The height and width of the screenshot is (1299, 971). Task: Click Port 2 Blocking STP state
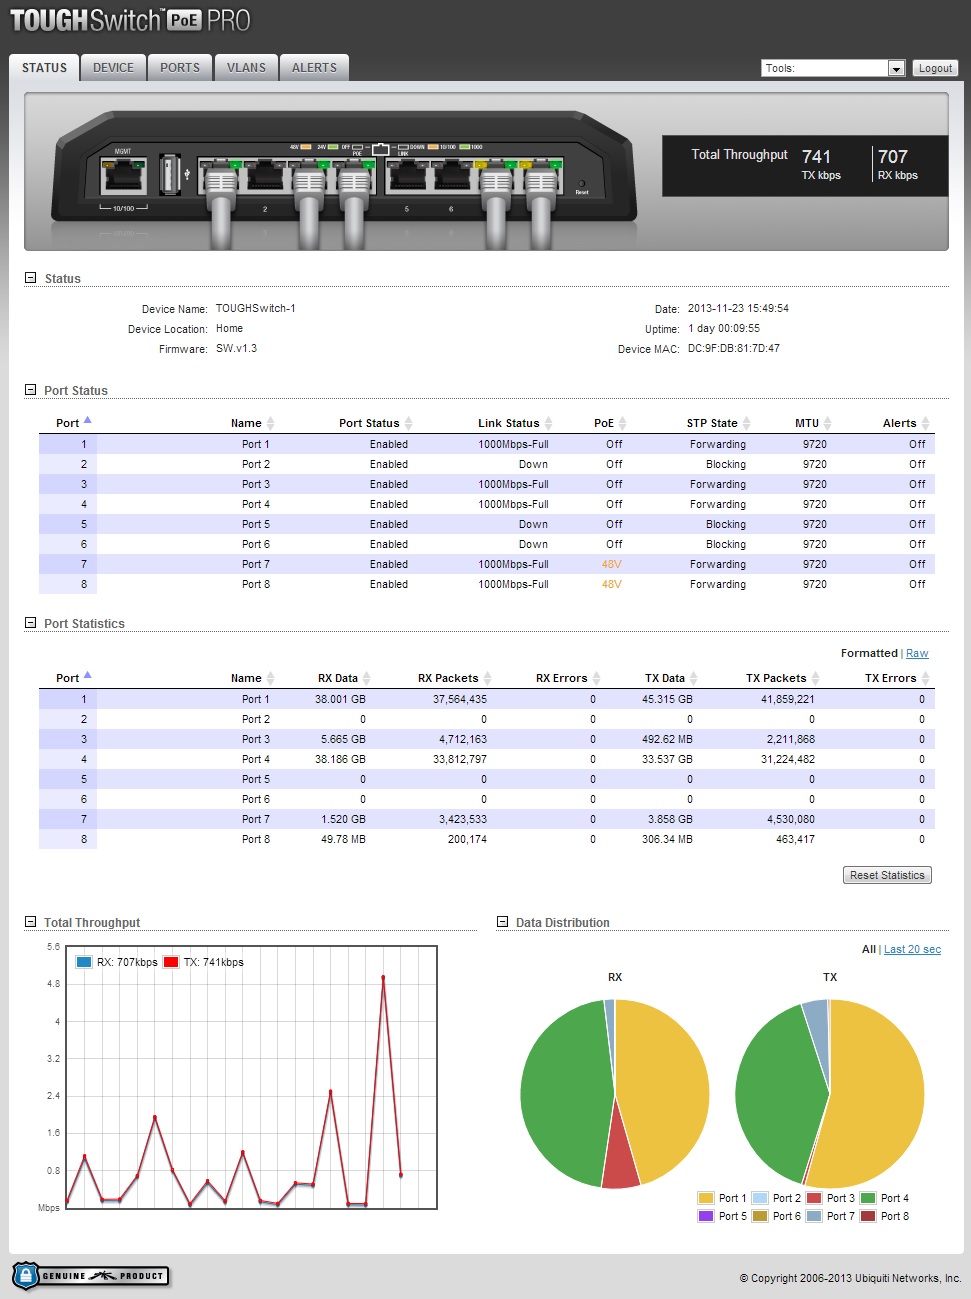[x=726, y=464]
